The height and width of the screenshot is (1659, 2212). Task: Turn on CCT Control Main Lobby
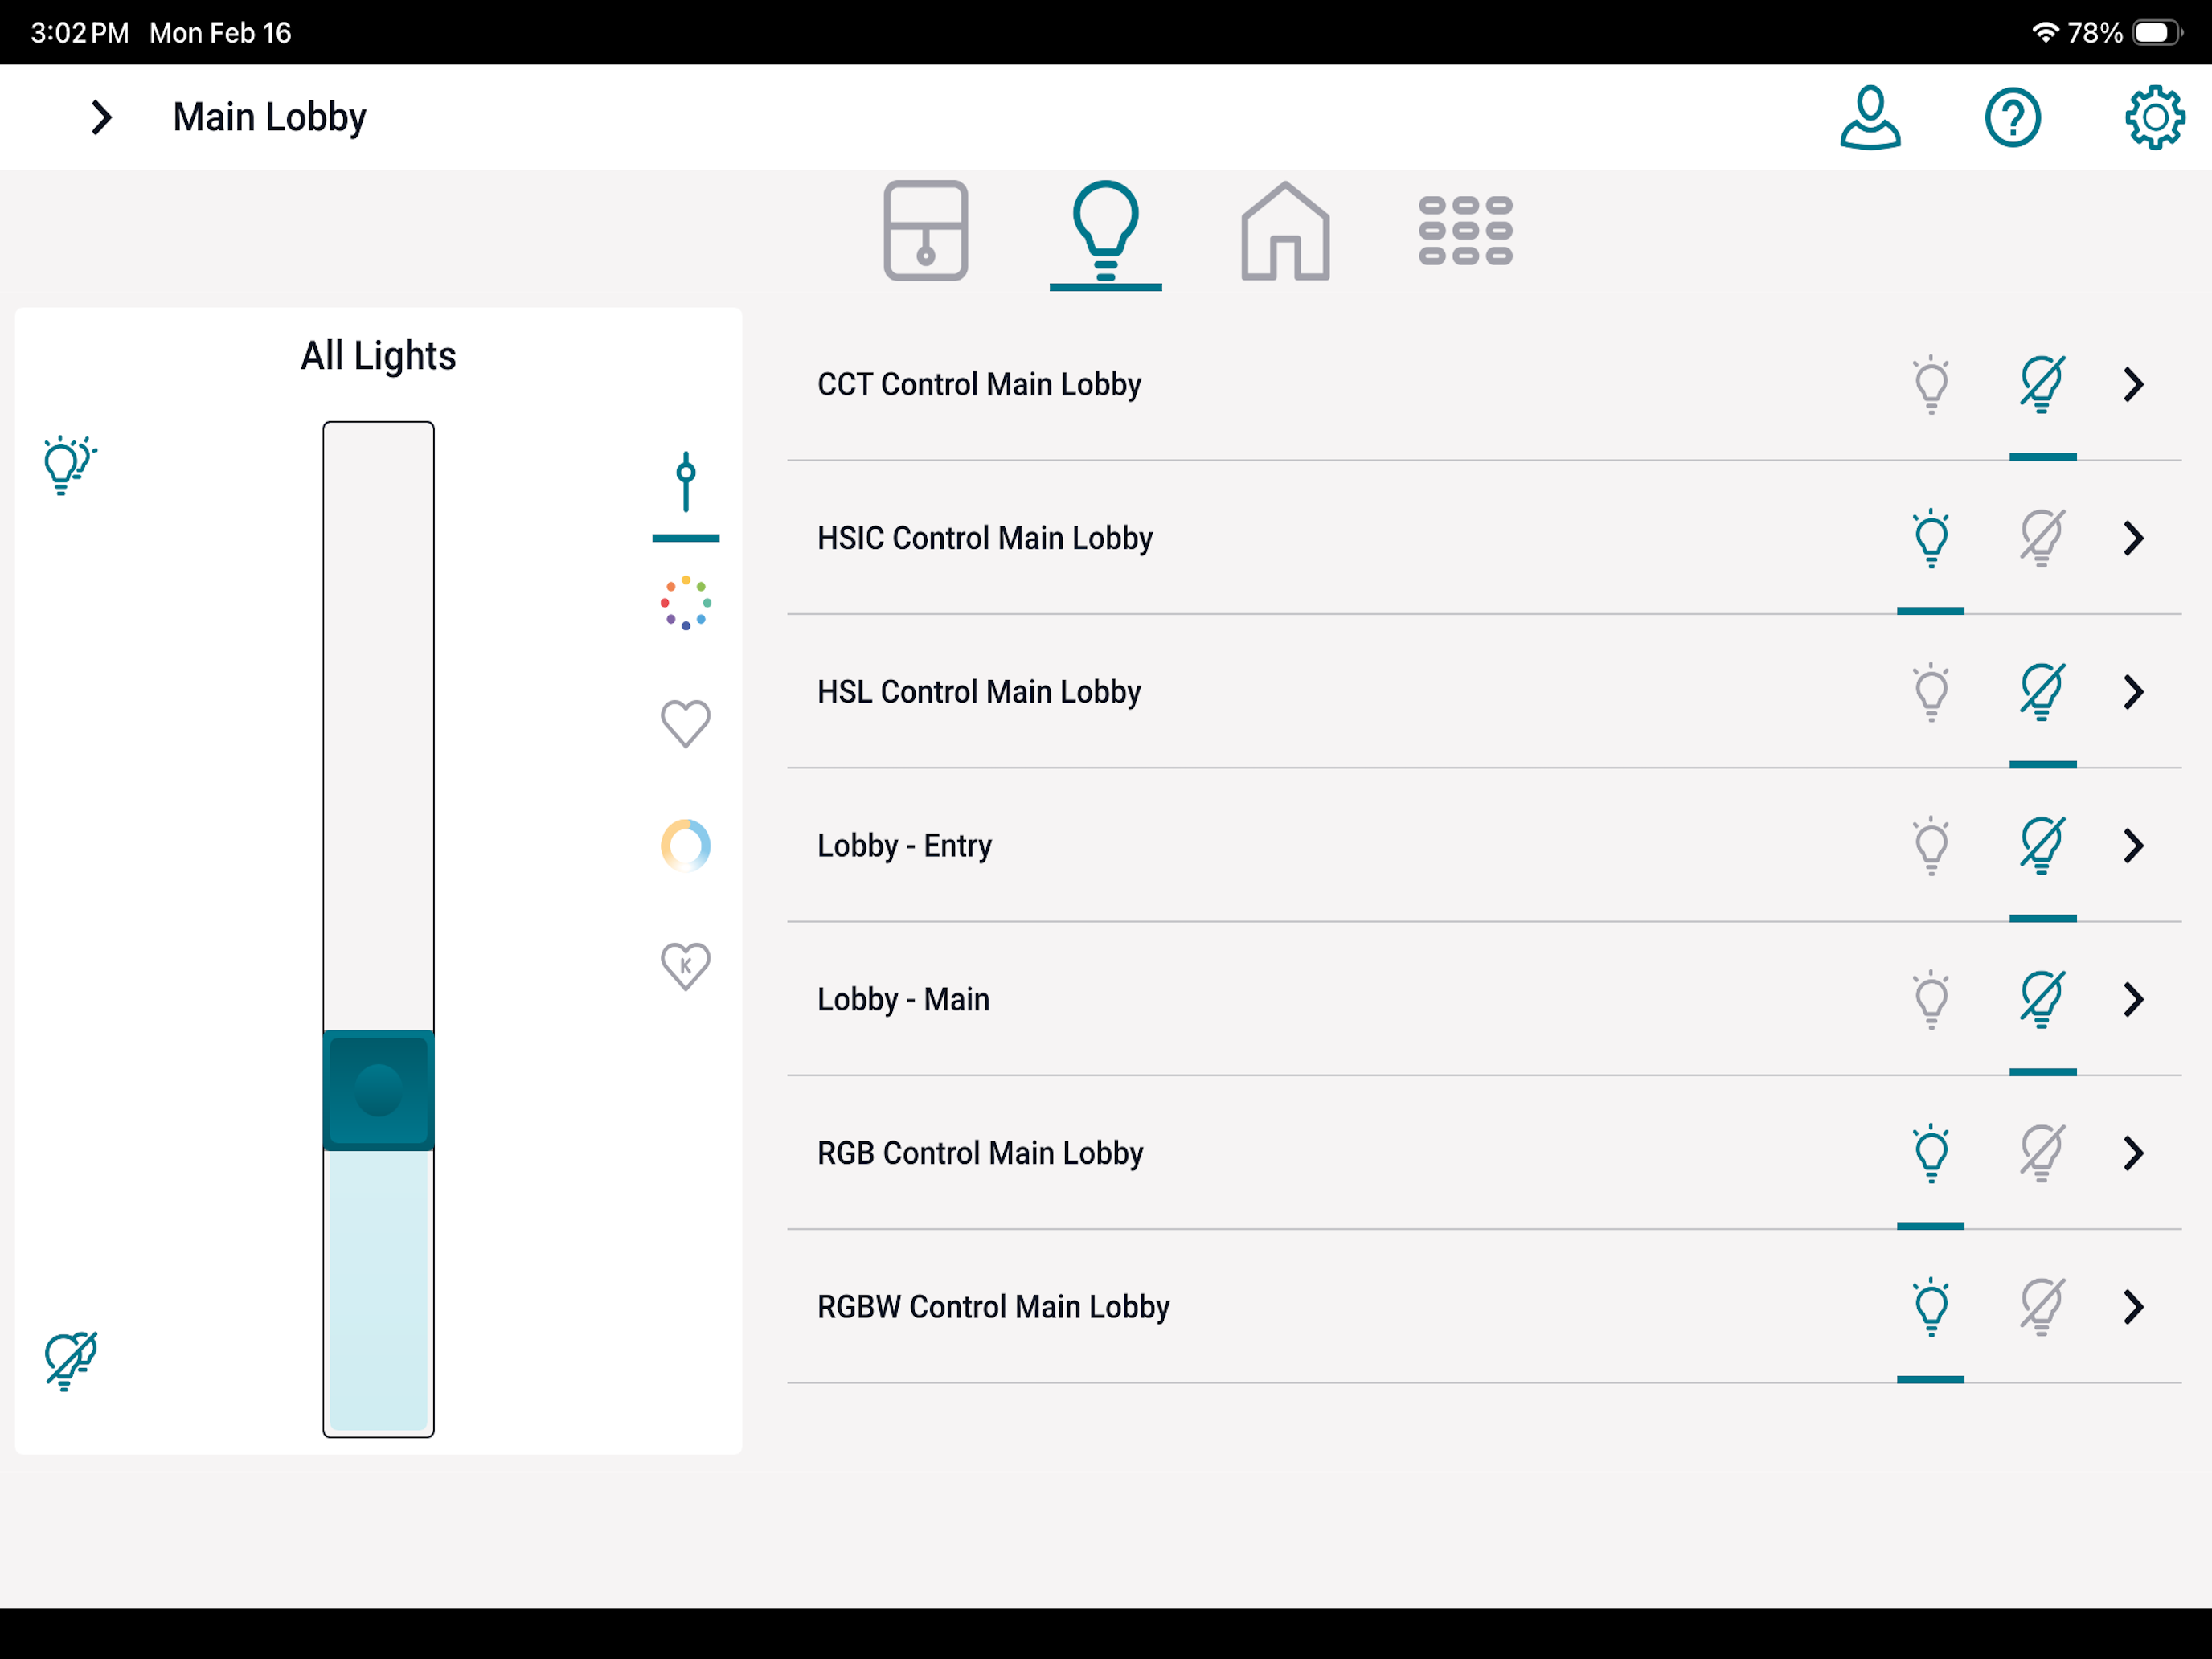click(x=1931, y=384)
